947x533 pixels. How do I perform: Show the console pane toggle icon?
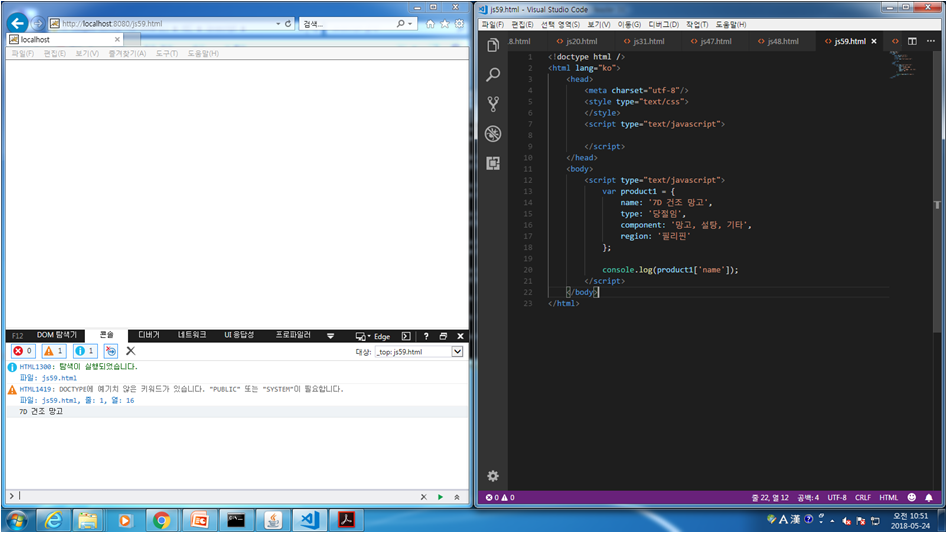coord(406,336)
